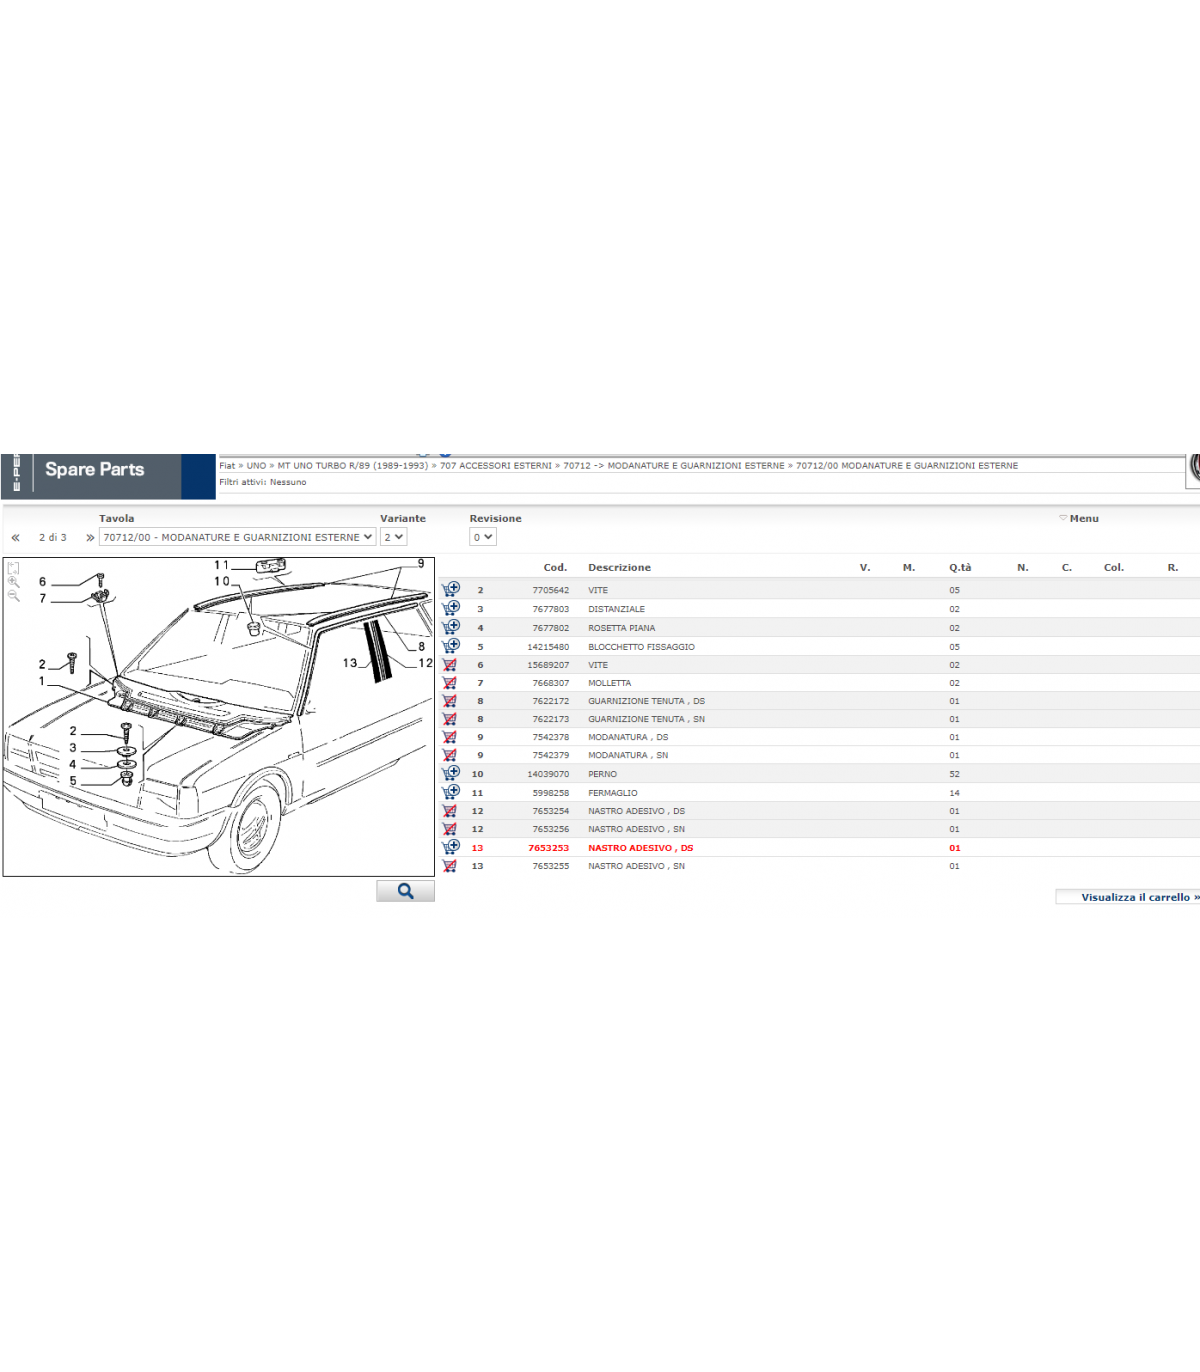
Task: Expand the Revisione dropdown
Action: [482, 537]
